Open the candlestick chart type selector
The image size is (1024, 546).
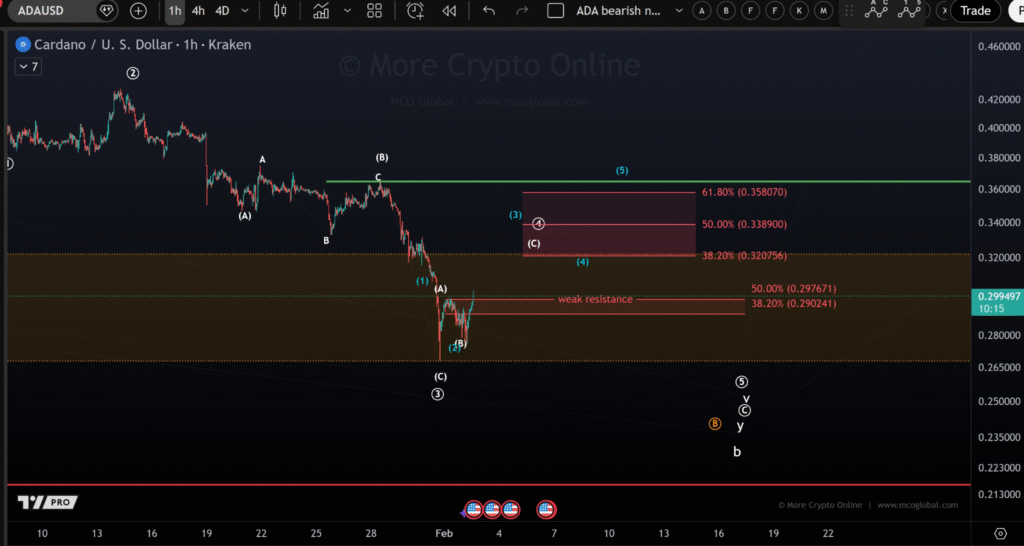[x=280, y=10]
